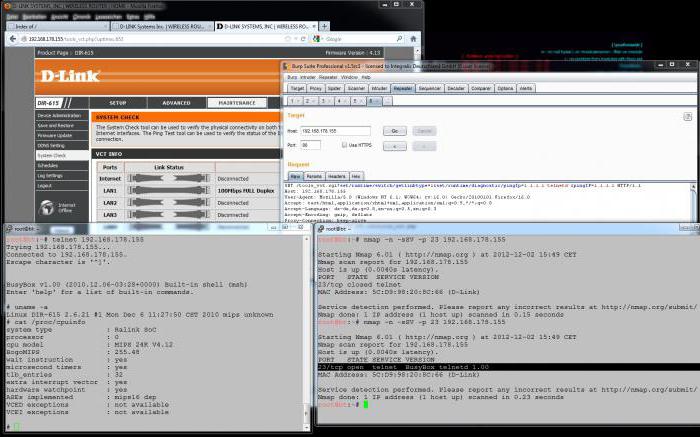
Task: Open the SETUP tab on router page
Action: pos(118,103)
